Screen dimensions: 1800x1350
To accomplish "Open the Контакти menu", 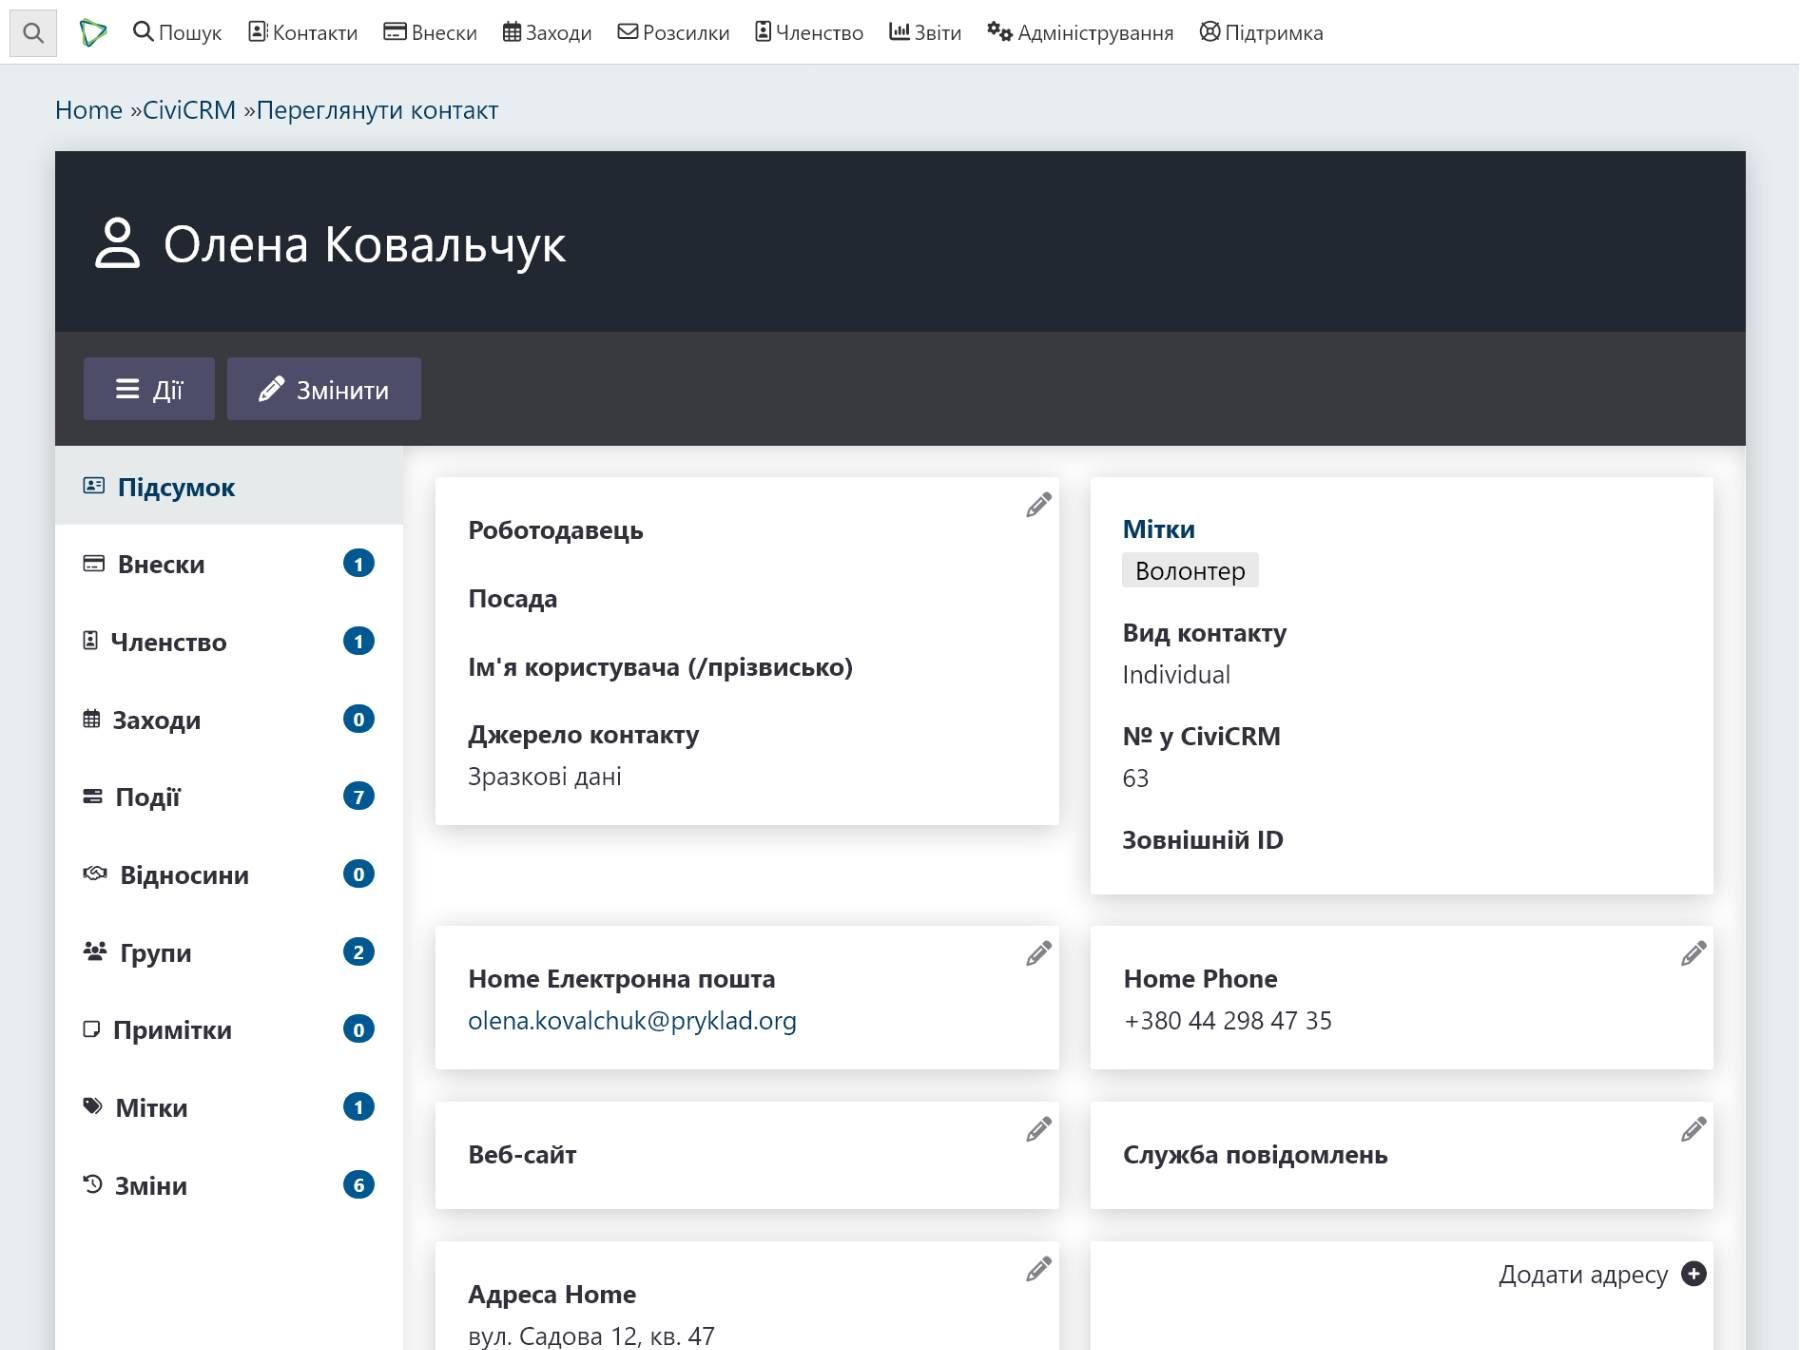I will click(x=303, y=33).
